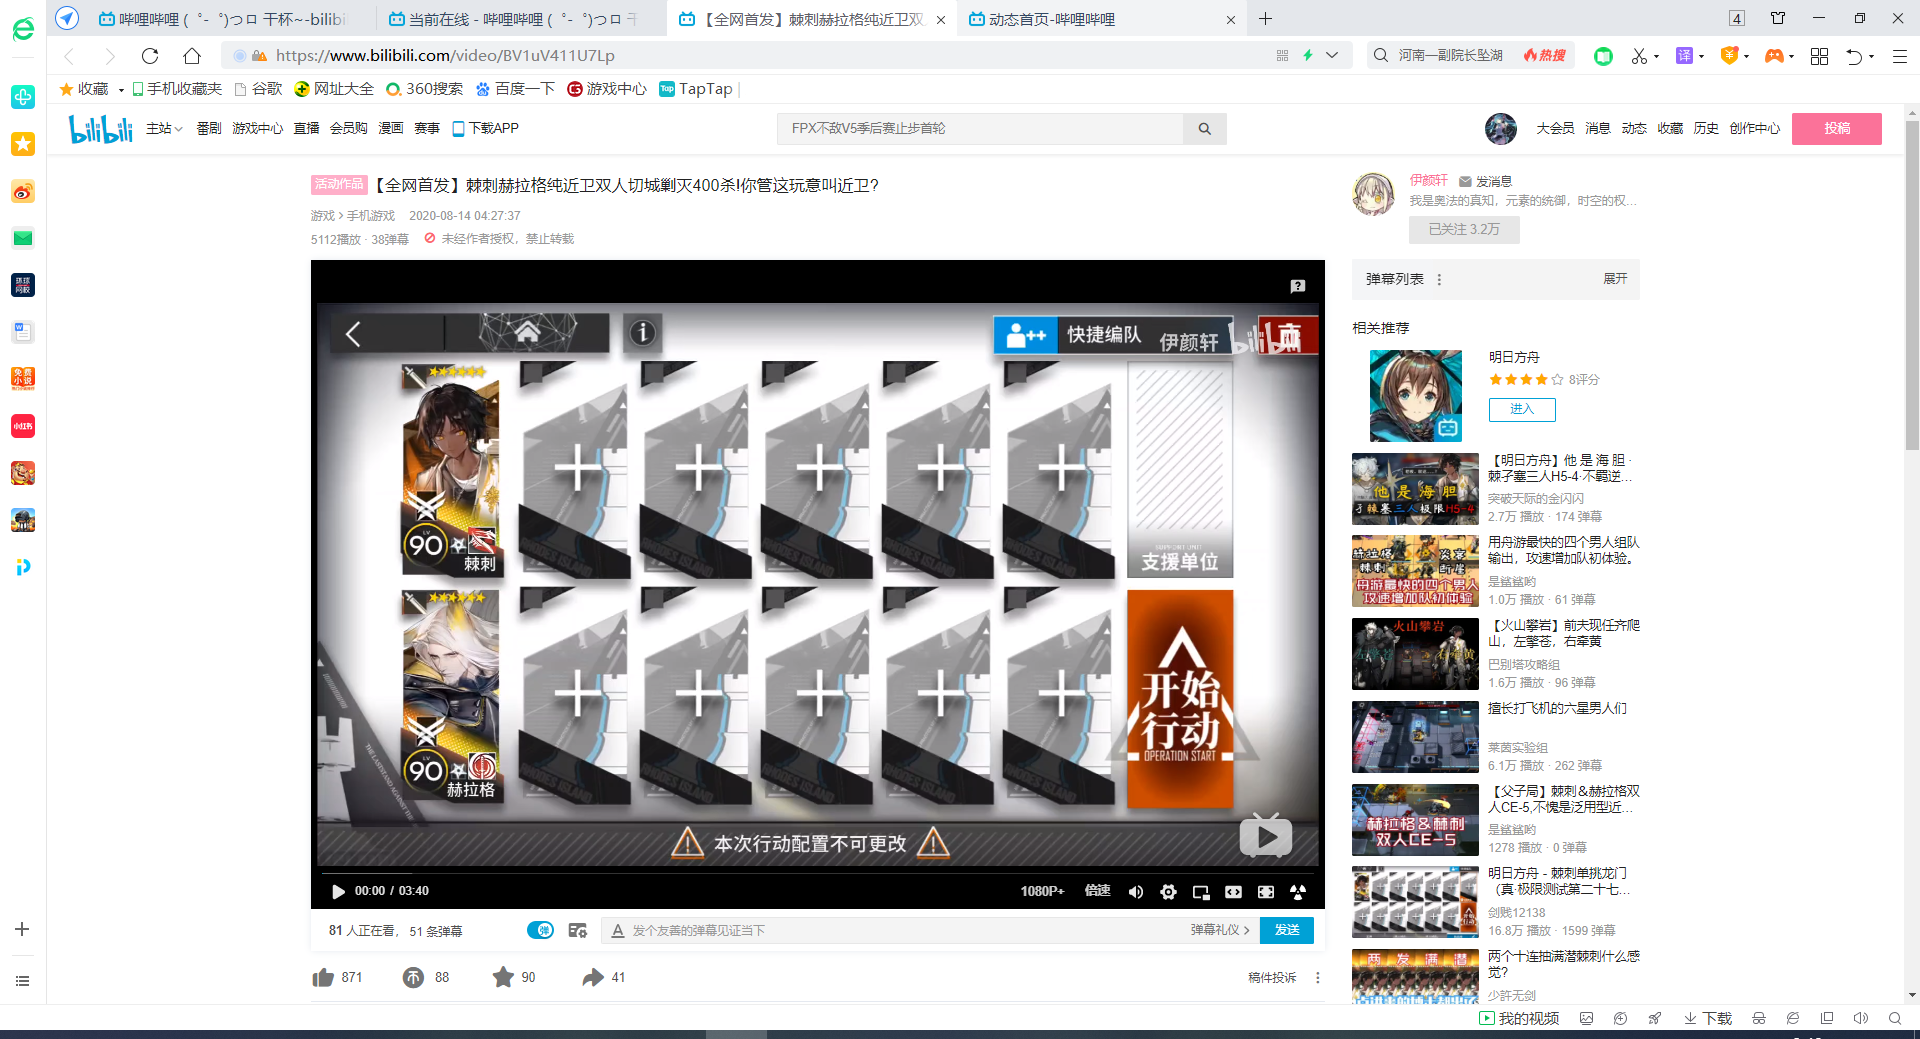Expand 收藏 bookmarks dropdown arrow
Image resolution: width=1920 pixels, height=1039 pixels.
(121, 90)
